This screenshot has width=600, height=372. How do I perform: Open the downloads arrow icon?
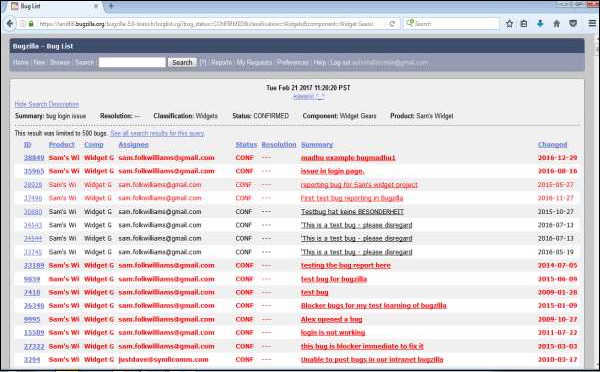pyautogui.click(x=540, y=24)
